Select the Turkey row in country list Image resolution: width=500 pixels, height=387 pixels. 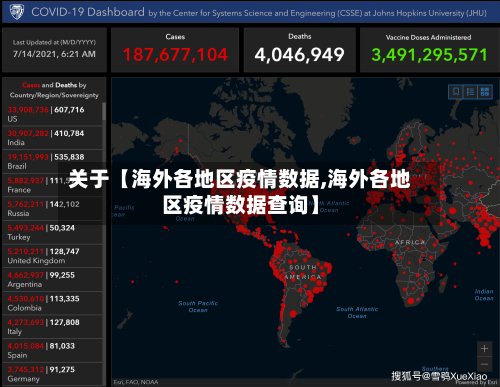tap(53, 232)
